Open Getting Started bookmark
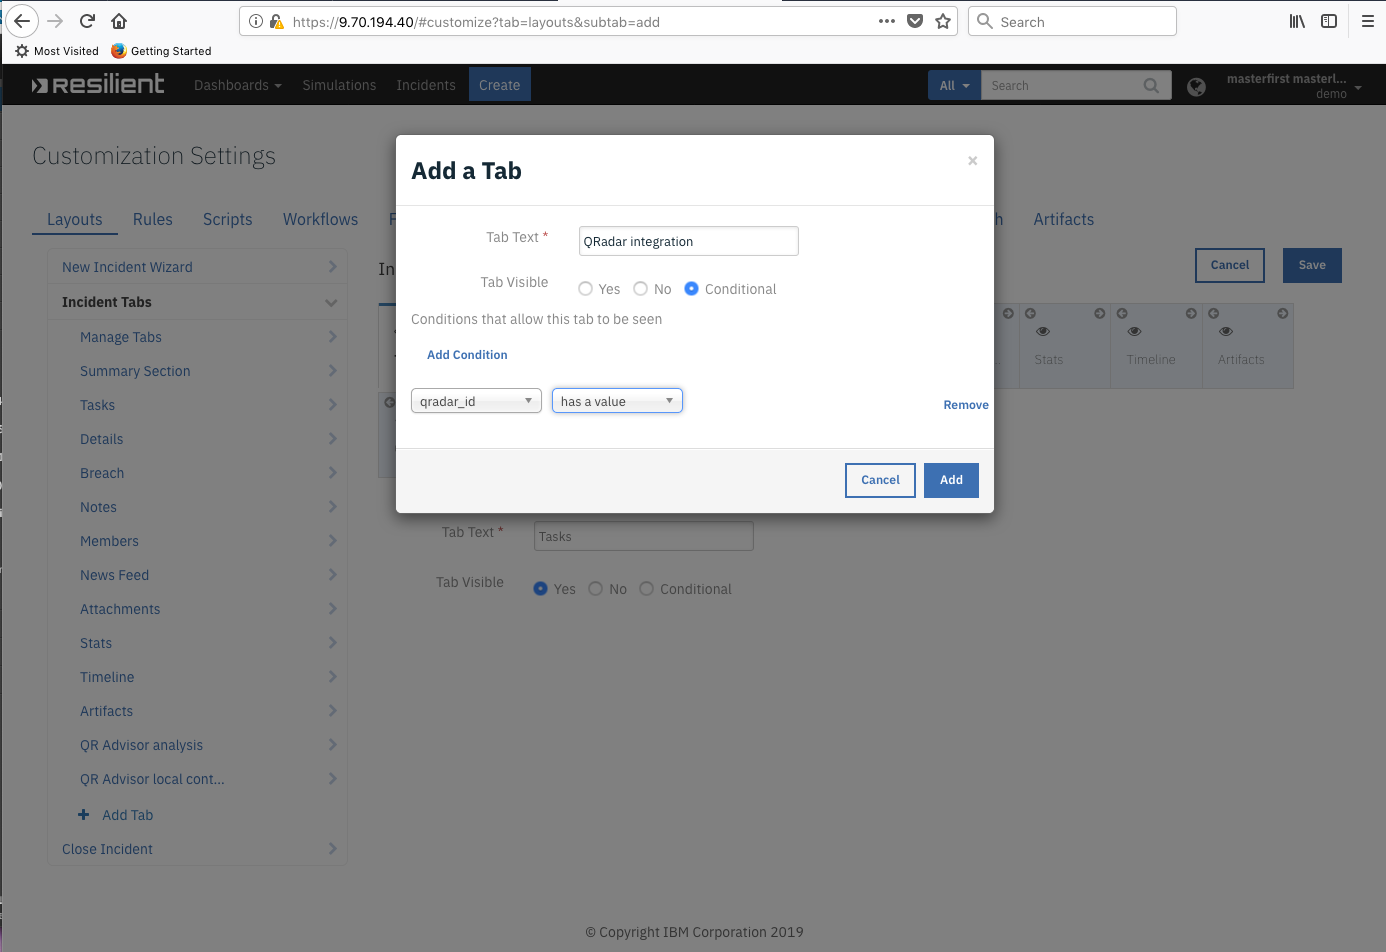The height and width of the screenshot is (952, 1386). 161,51
